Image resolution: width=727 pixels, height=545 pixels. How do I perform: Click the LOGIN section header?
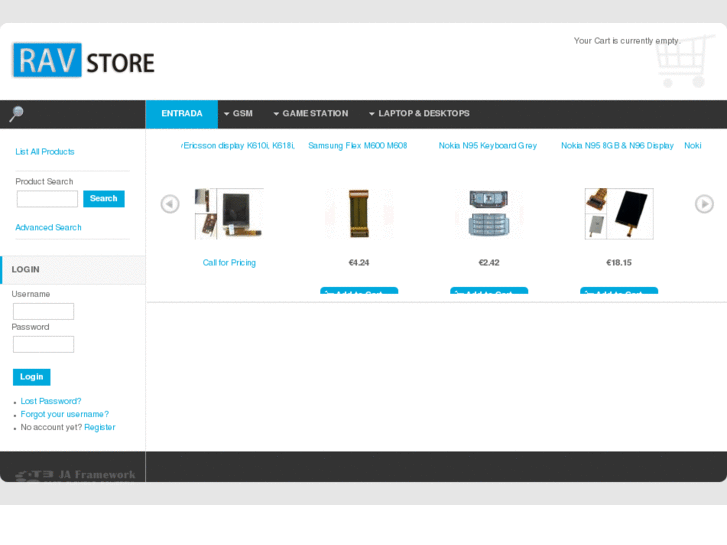coord(73,269)
